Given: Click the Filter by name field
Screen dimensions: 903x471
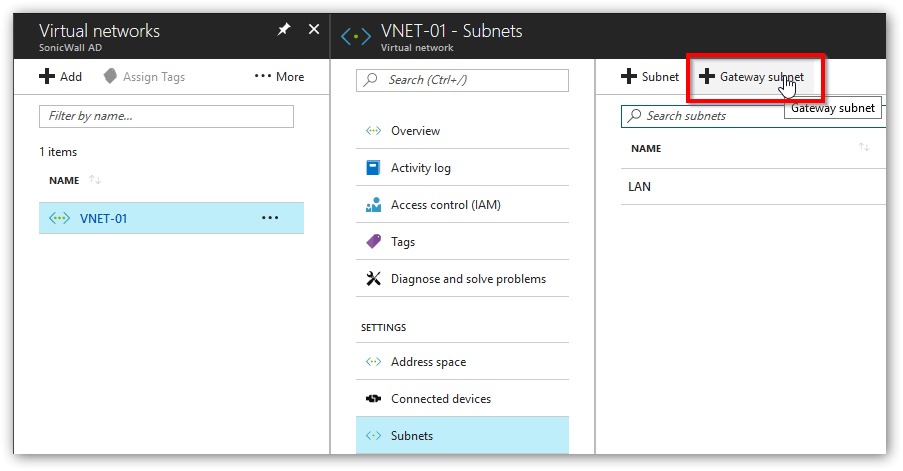Looking at the screenshot, I should coord(166,116).
